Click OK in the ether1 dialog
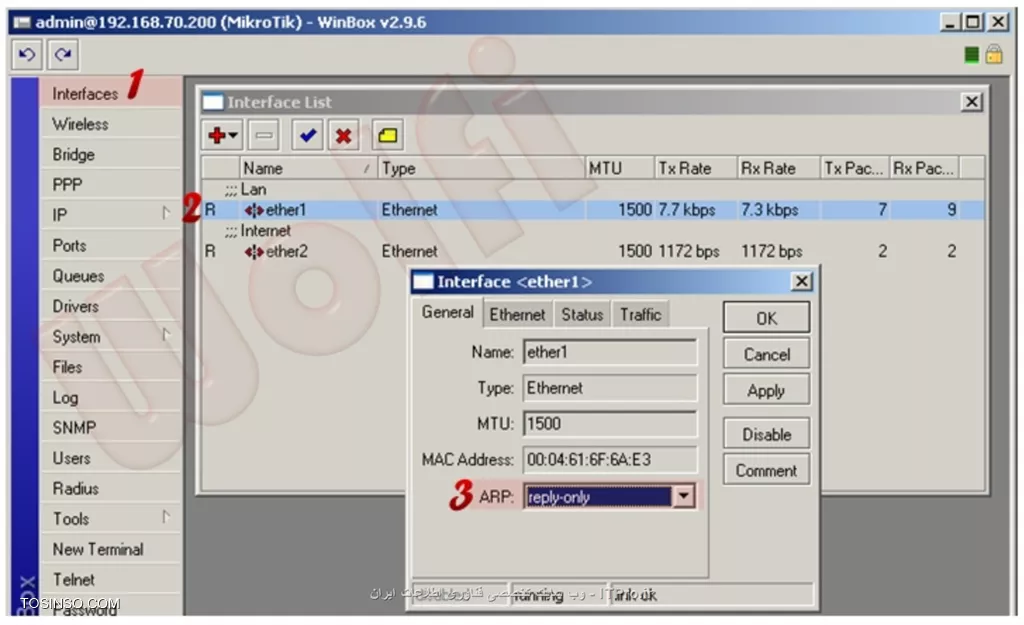 click(x=766, y=317)
